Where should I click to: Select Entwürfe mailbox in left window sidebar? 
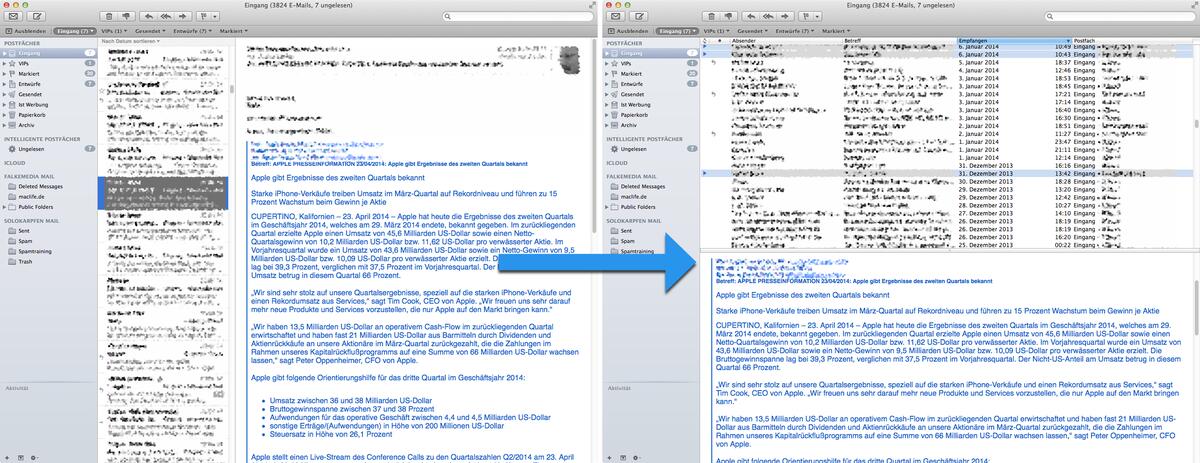(49, 84)
